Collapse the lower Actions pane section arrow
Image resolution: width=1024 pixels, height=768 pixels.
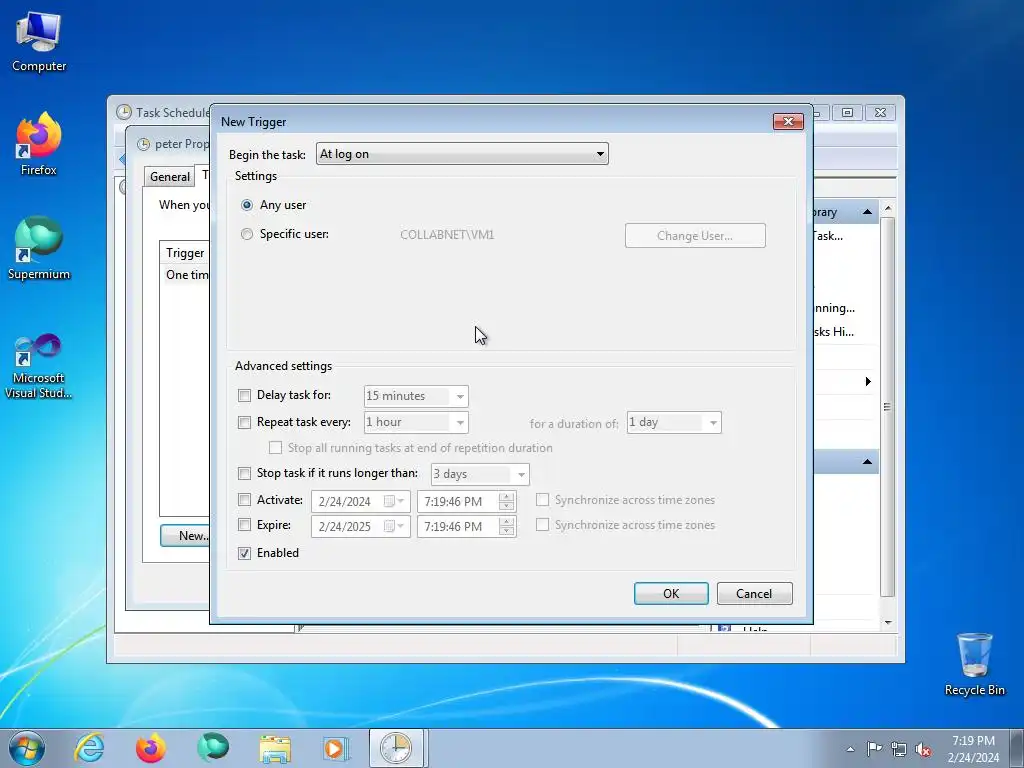867,462
